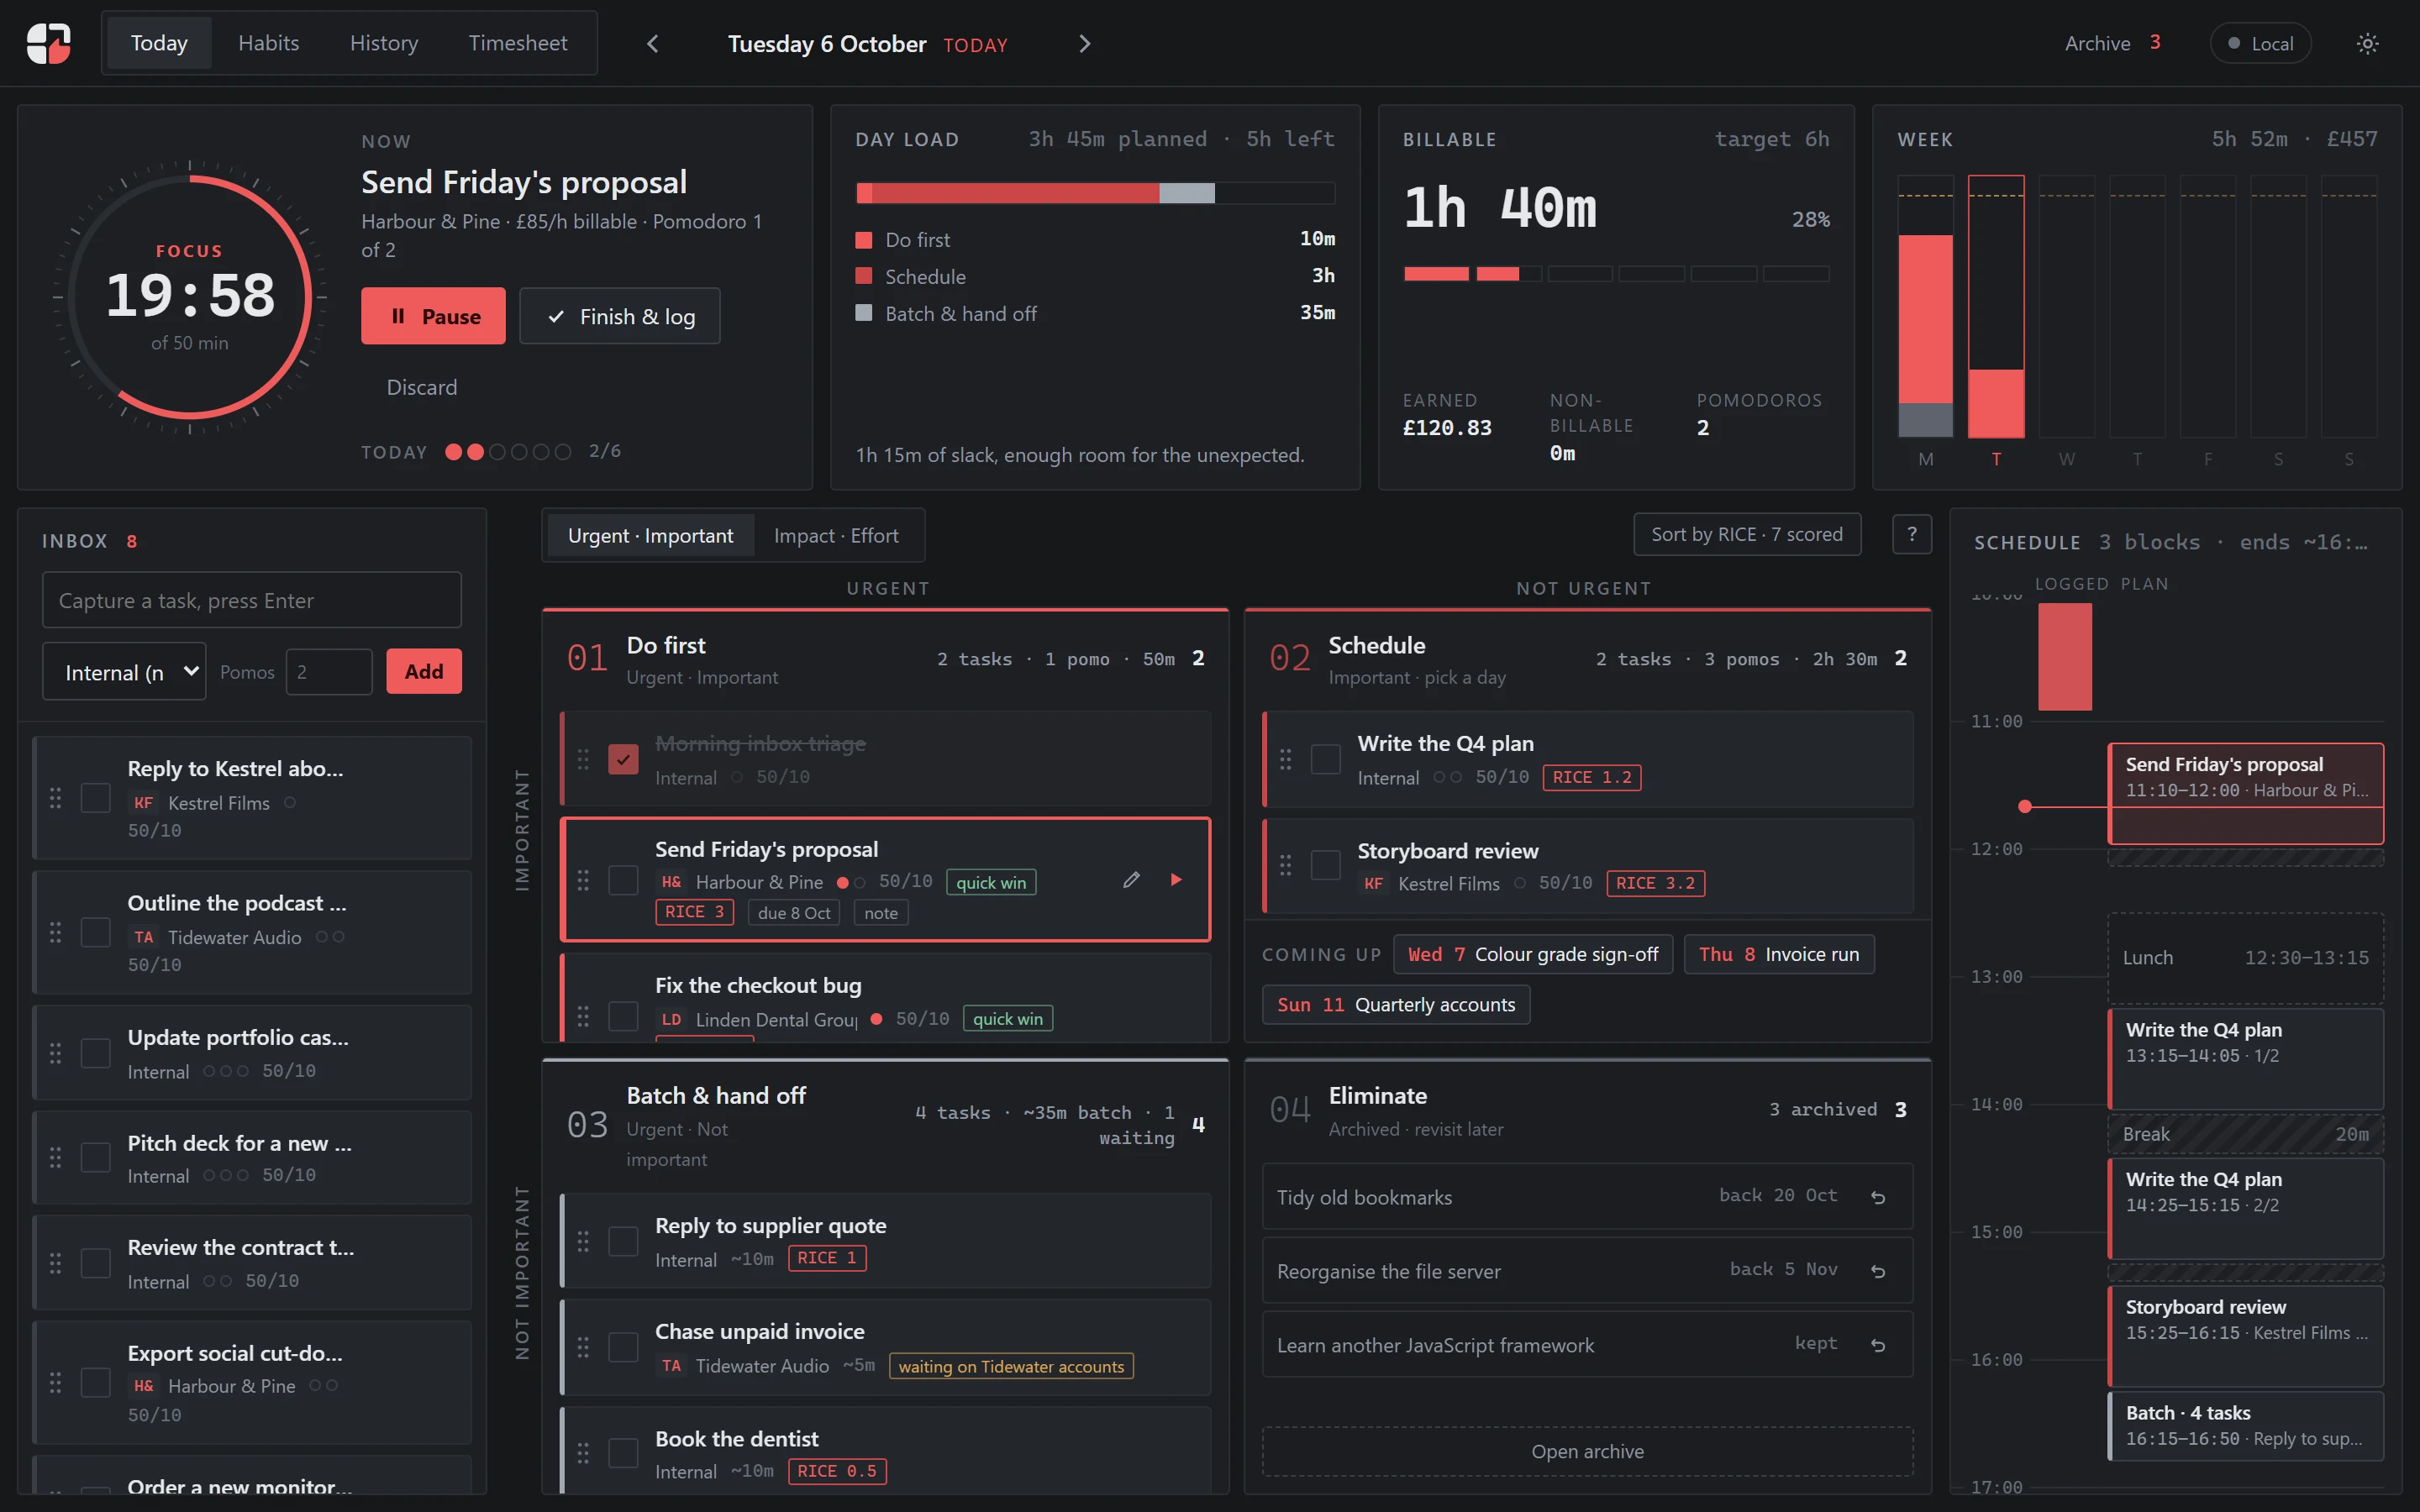Pause the focus timer
The height and width of the screenshot is (1512, 2420).
click(433, 316)
